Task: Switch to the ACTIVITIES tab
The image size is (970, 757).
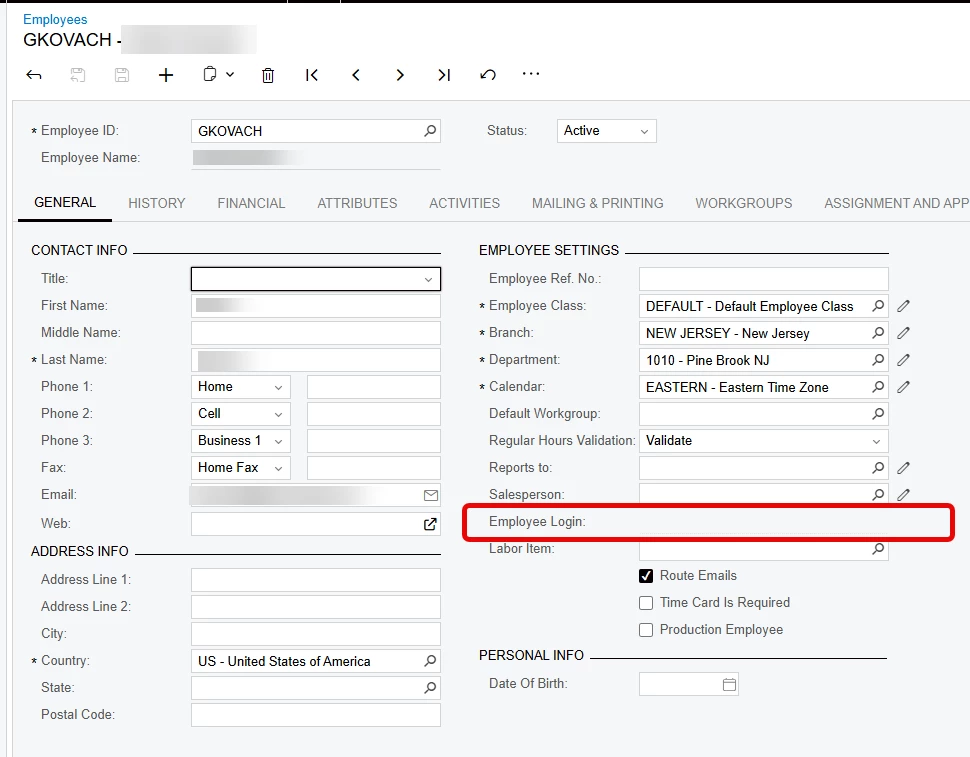Action: (x=464, y=203)
